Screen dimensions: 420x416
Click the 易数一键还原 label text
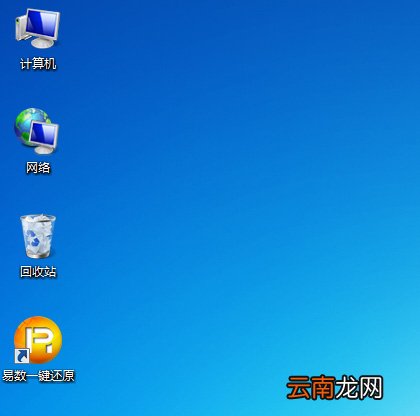point(38,376)
